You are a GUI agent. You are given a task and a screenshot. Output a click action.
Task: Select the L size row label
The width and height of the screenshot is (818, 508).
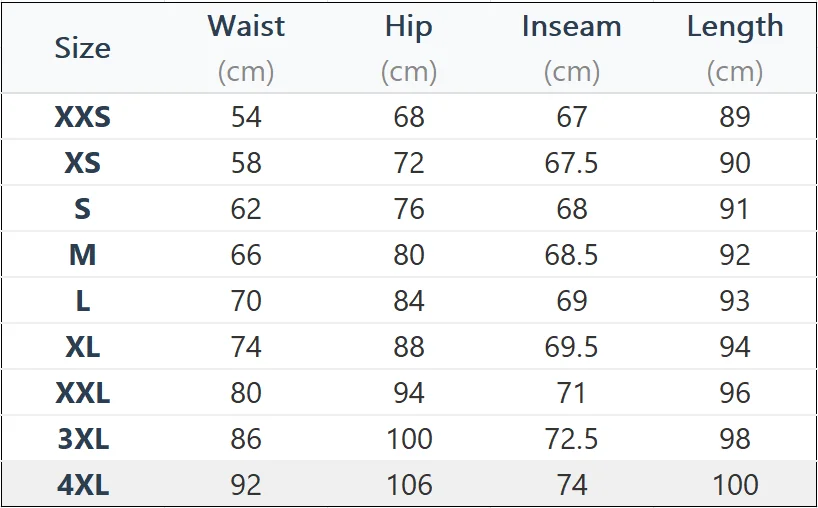pos(82,300)
